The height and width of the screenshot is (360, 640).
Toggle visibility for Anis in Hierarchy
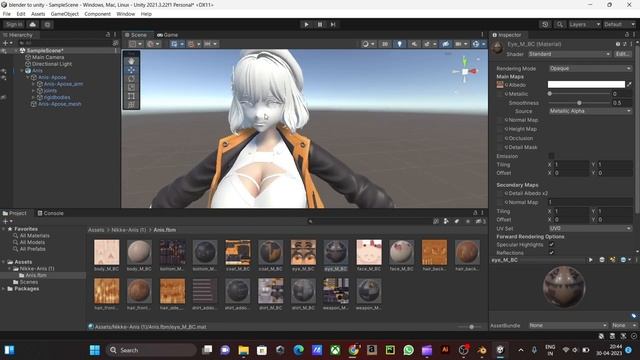(x=4, y=71)
